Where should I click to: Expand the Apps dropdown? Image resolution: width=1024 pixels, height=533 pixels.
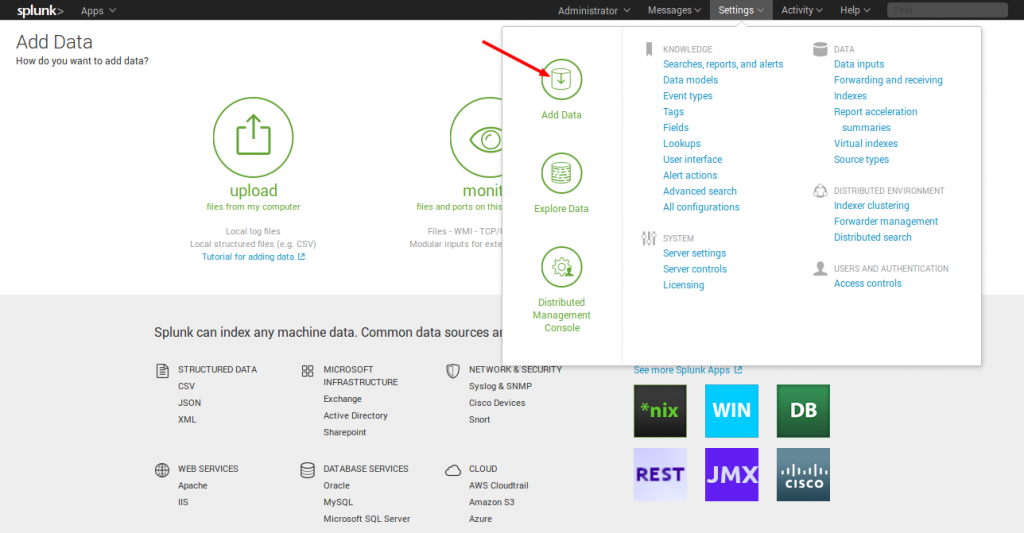click(x=98, y=10)
